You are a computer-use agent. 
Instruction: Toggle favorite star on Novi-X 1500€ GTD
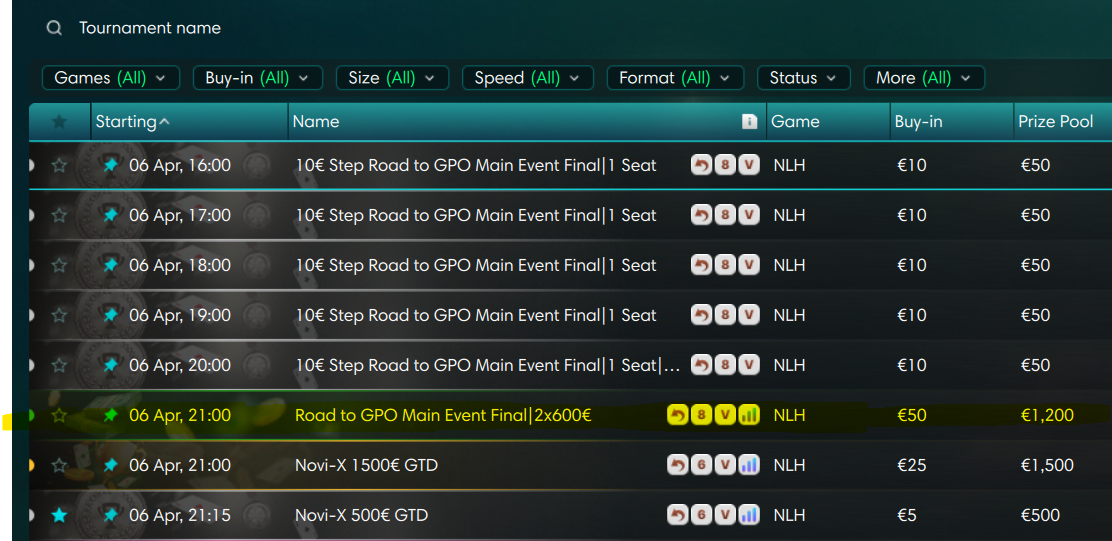tap(59, 465)
